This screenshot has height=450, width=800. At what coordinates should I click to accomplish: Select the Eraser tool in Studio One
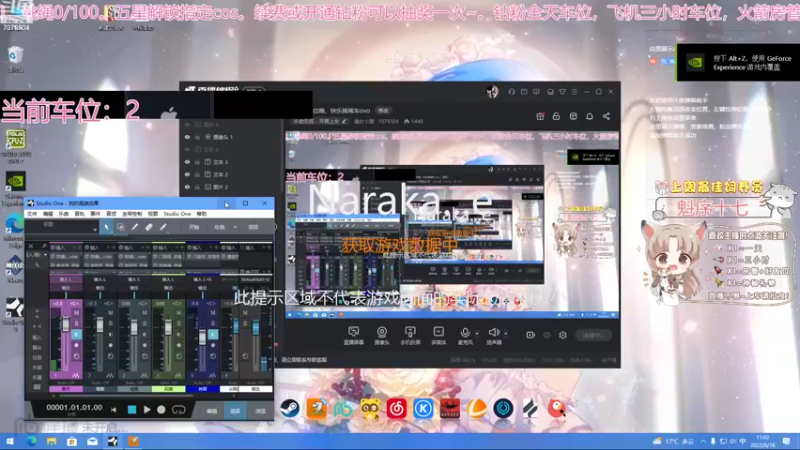coord(149,227)
